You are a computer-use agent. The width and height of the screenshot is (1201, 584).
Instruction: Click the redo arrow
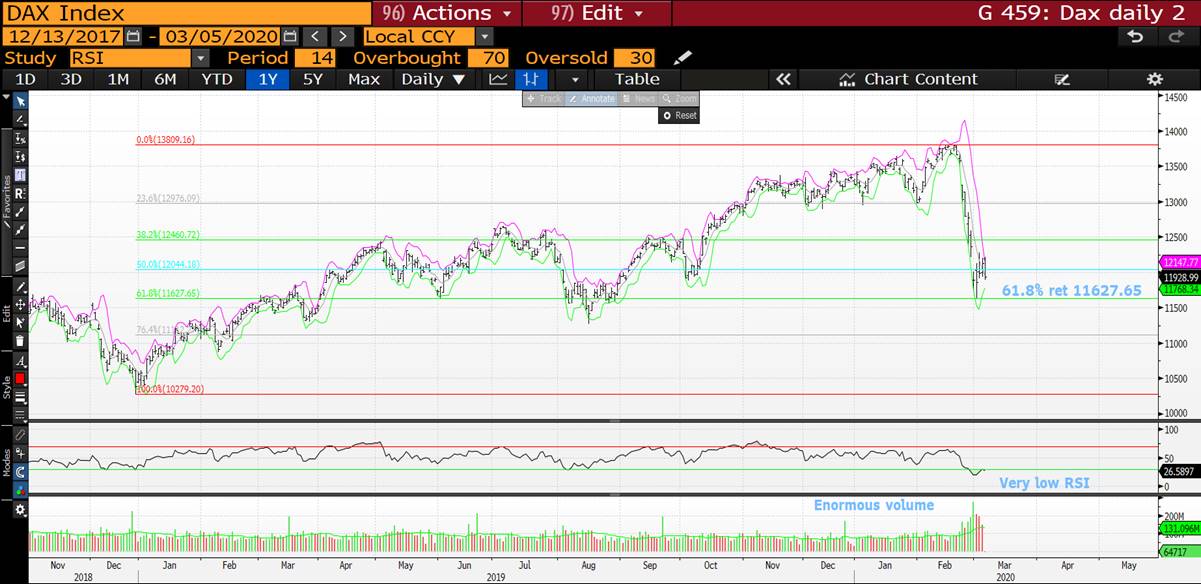(x=1176, y=36)
